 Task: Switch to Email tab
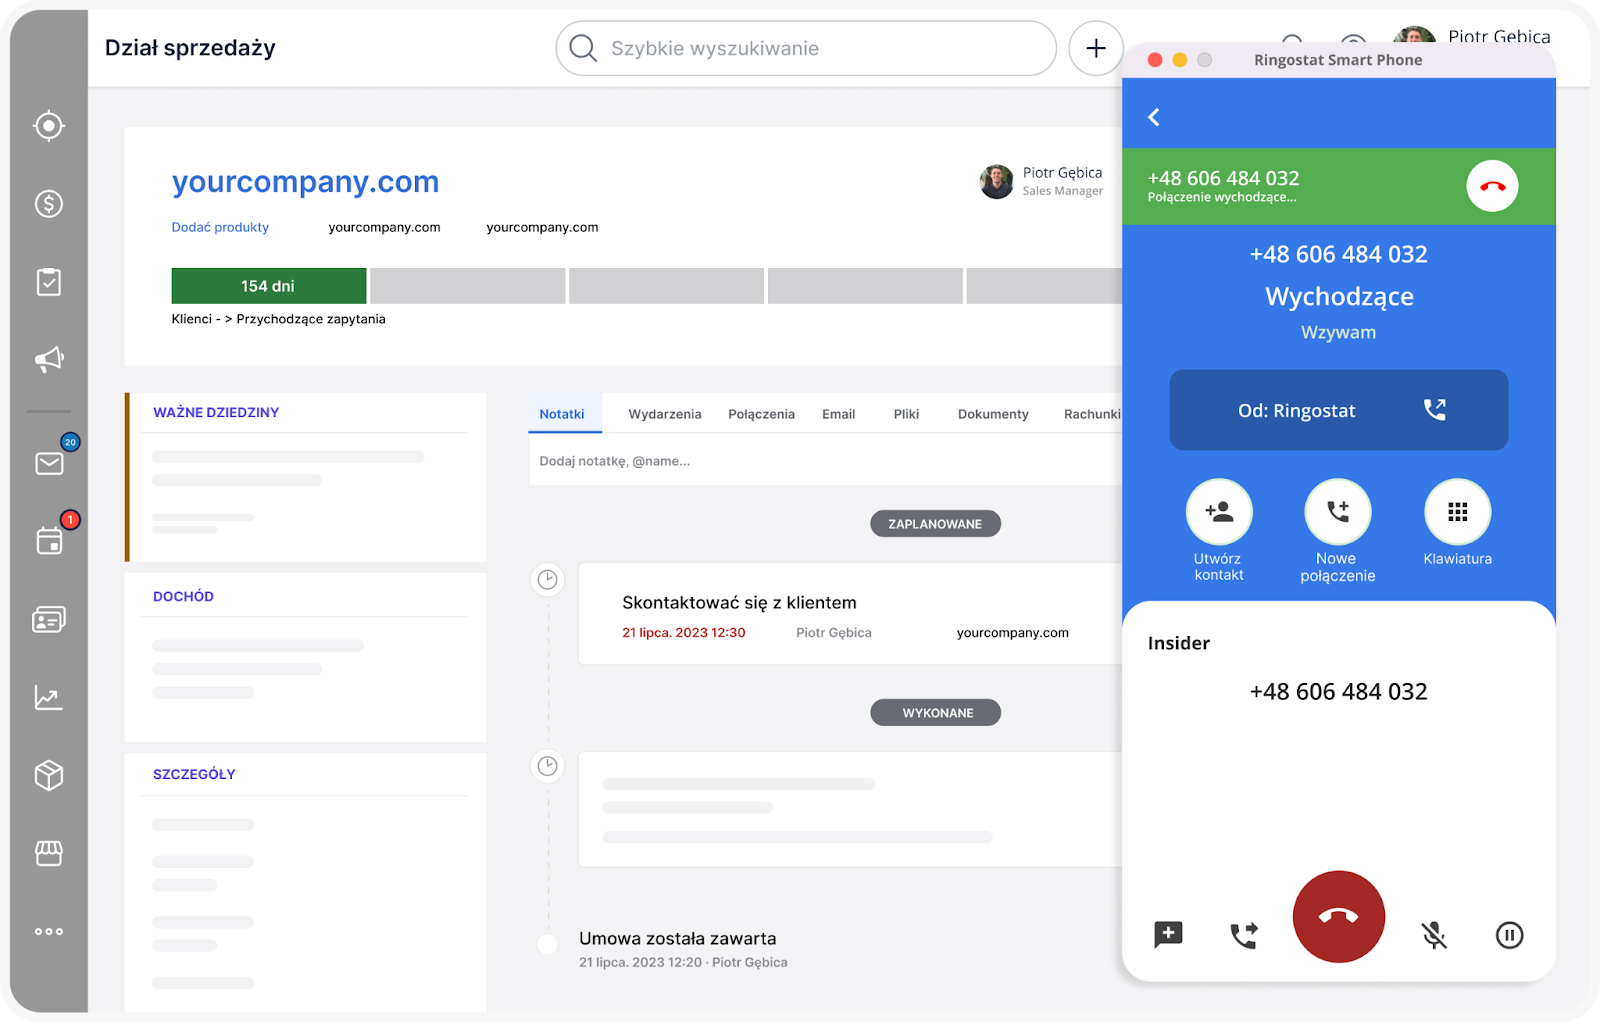coord(839,414)
